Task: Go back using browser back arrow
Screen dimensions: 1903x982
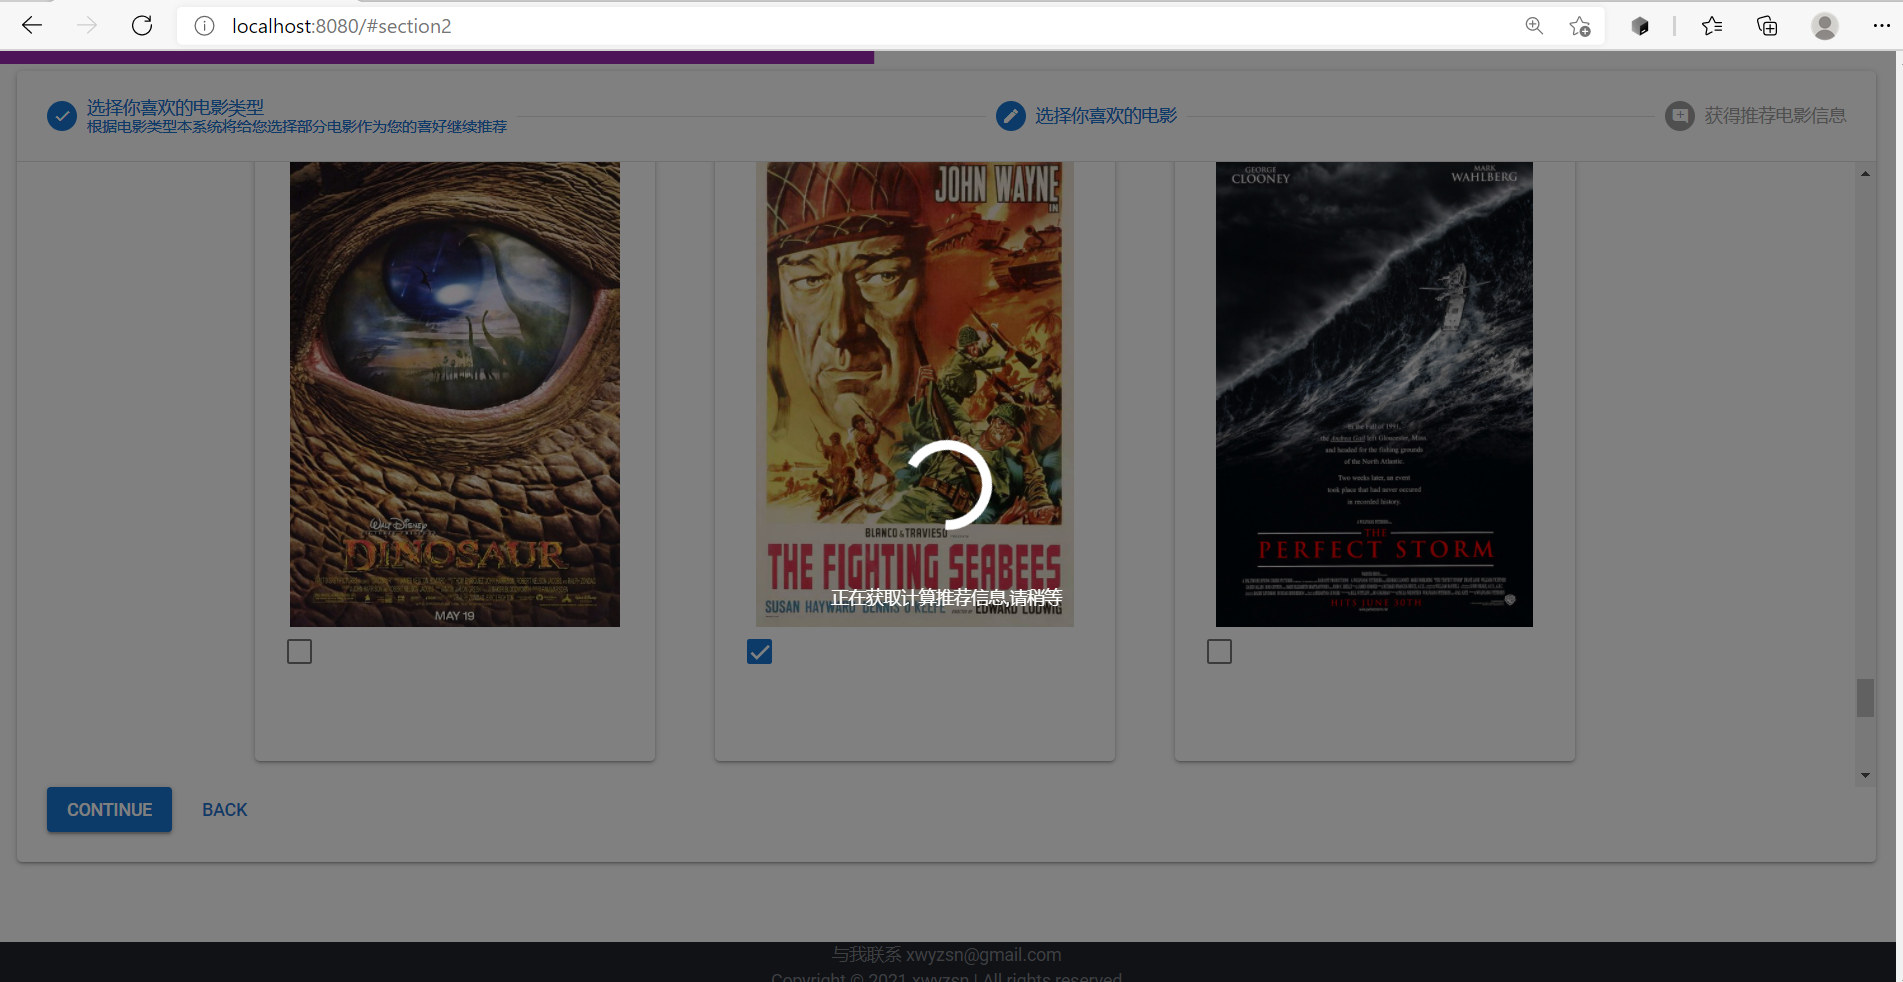Action: [32, 26]
